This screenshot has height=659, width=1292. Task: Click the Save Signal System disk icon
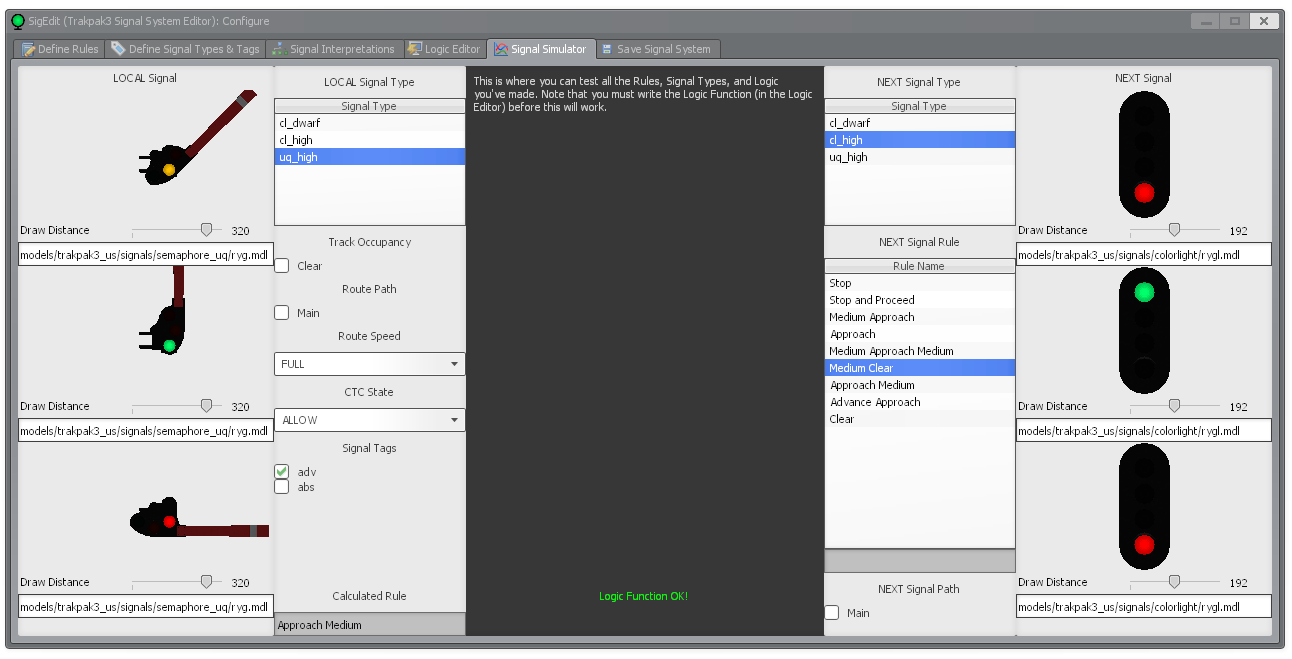click(x=607, y=49)
